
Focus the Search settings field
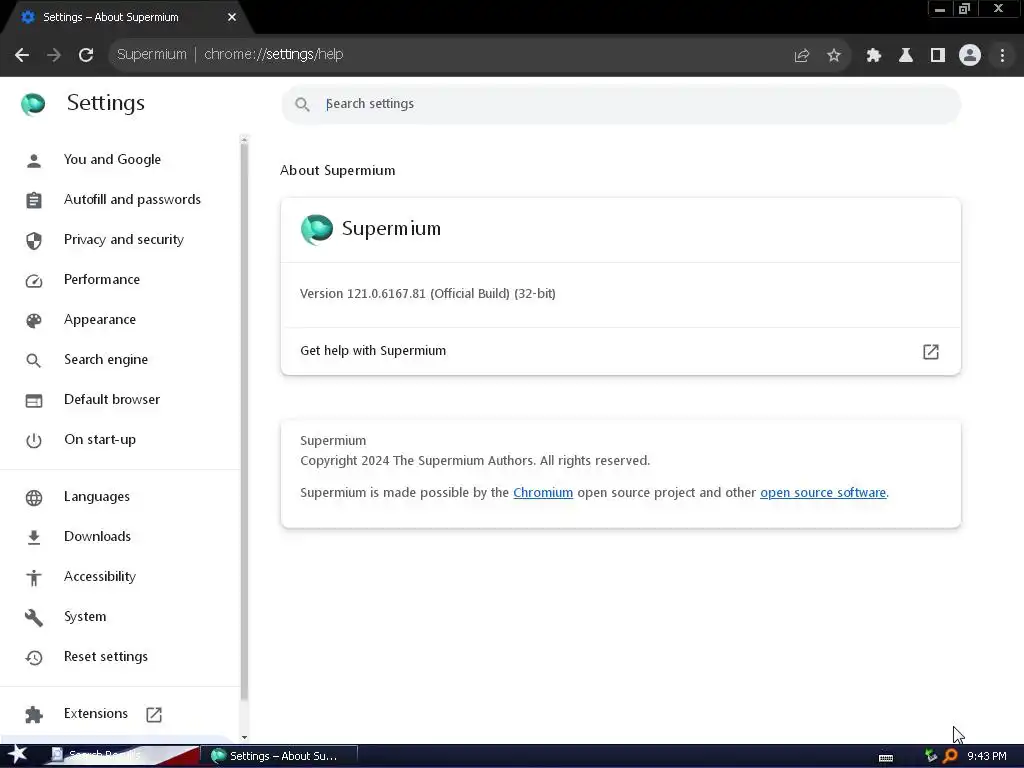point(620,104)
